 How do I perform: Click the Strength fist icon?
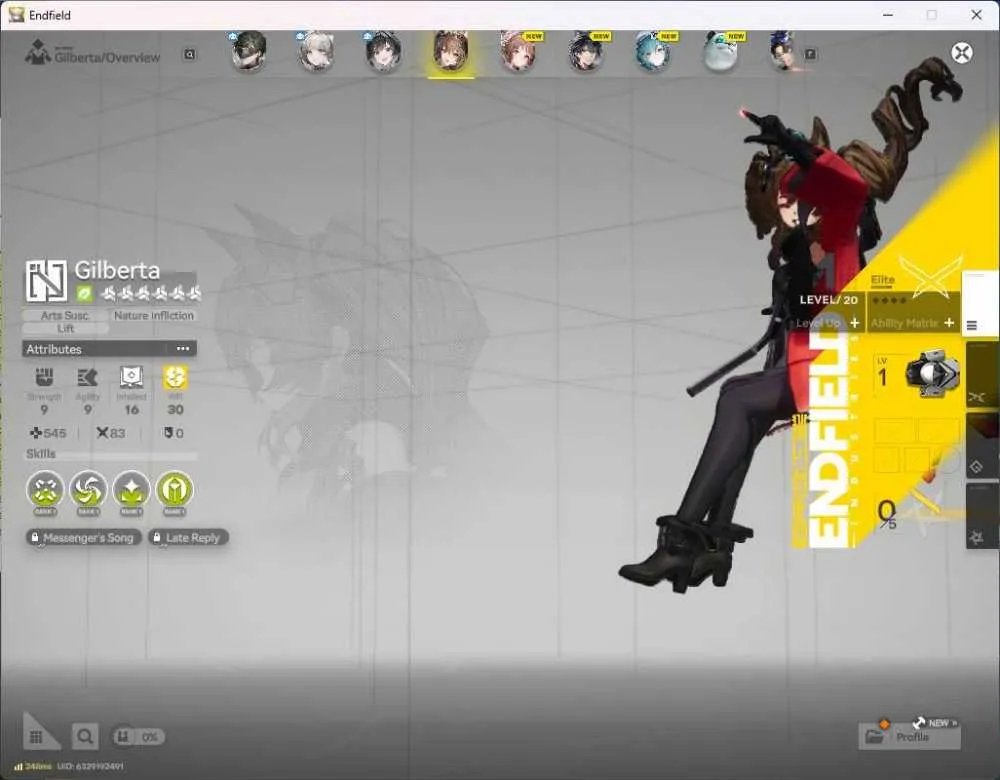44,377
